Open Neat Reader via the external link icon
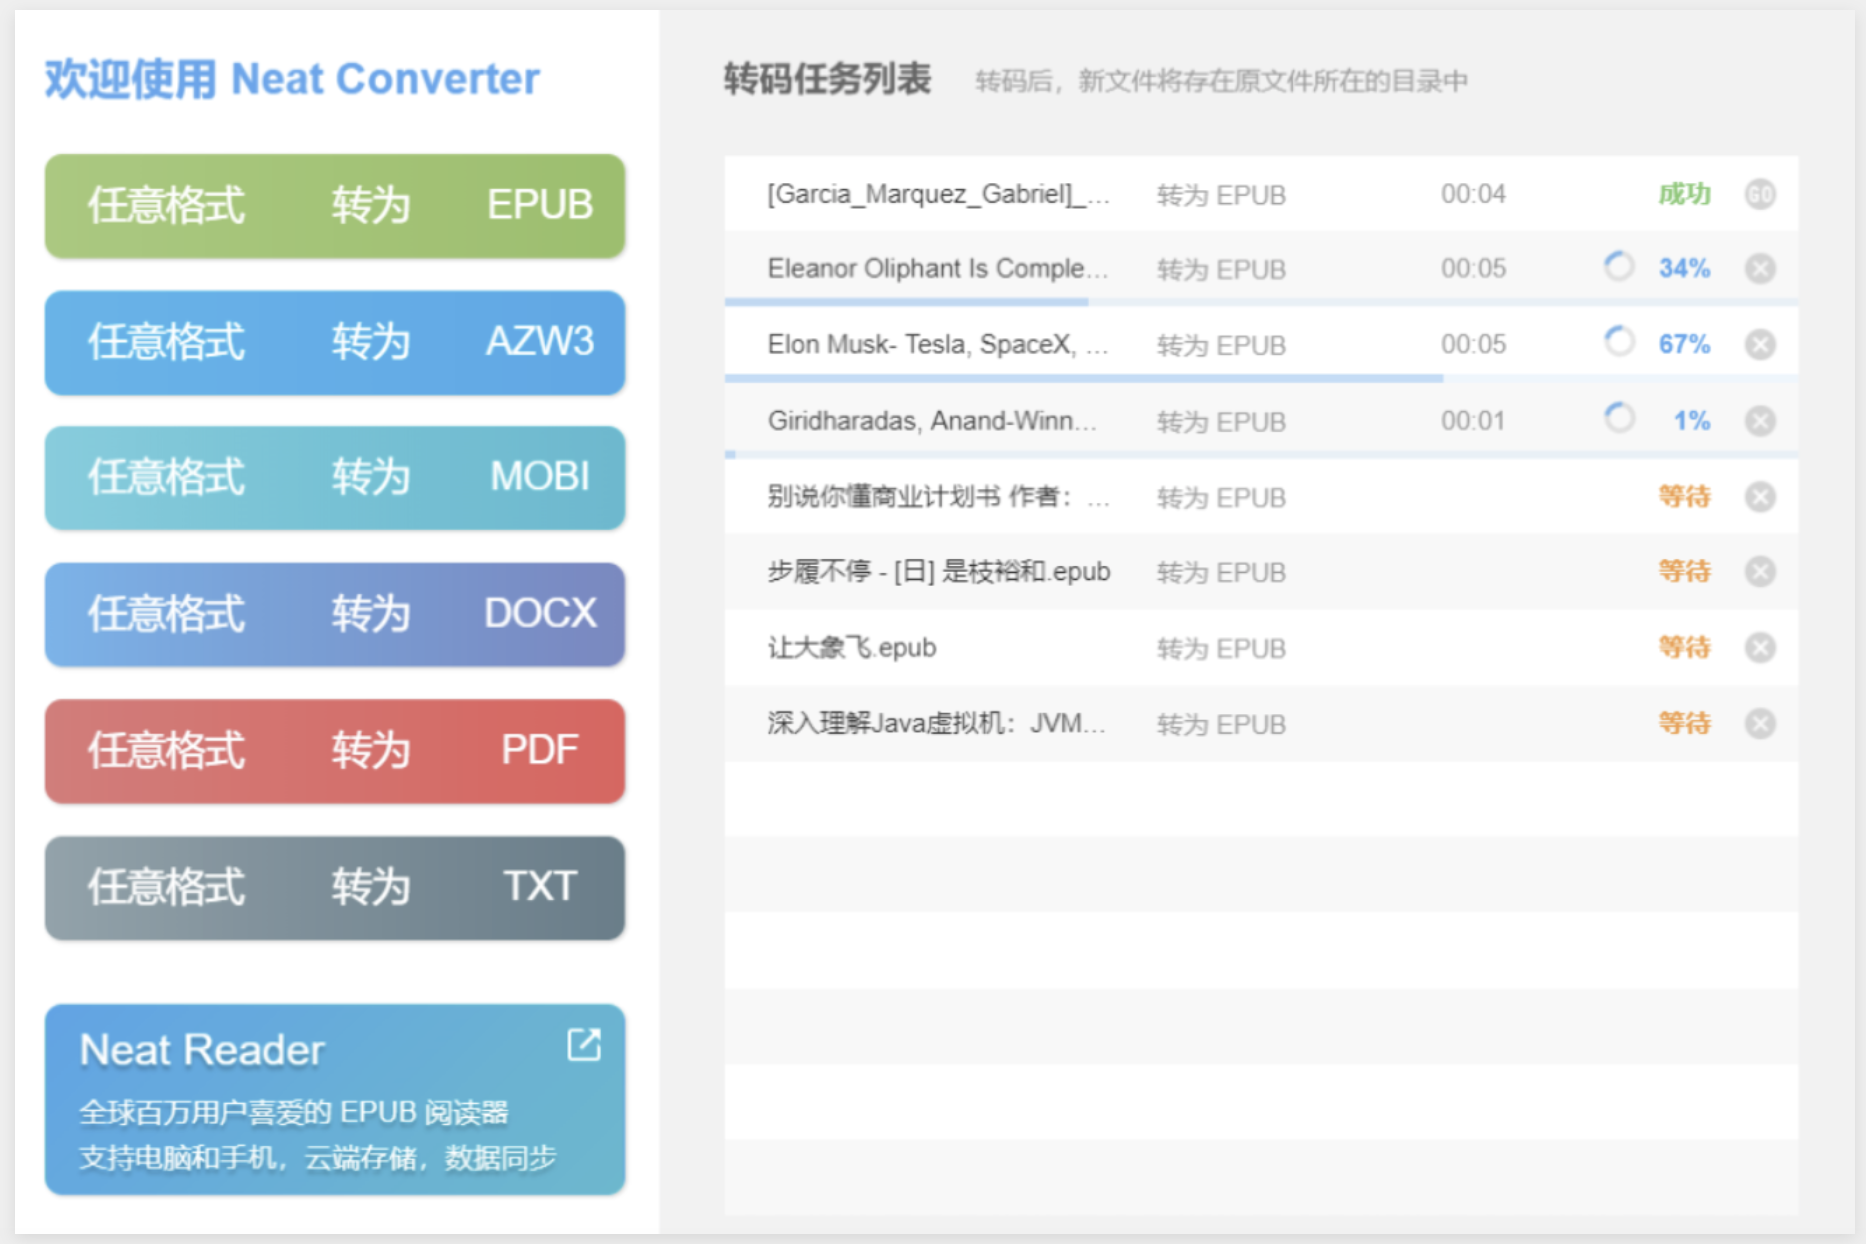The image size is (1866, 1244). tap(583, 1044)
